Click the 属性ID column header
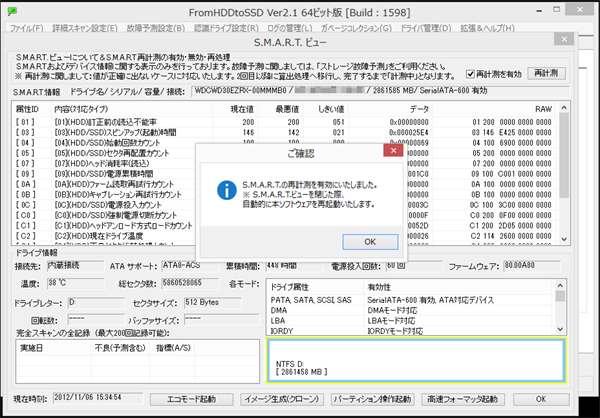Screen dimensions: 600x418 point(31,109)
